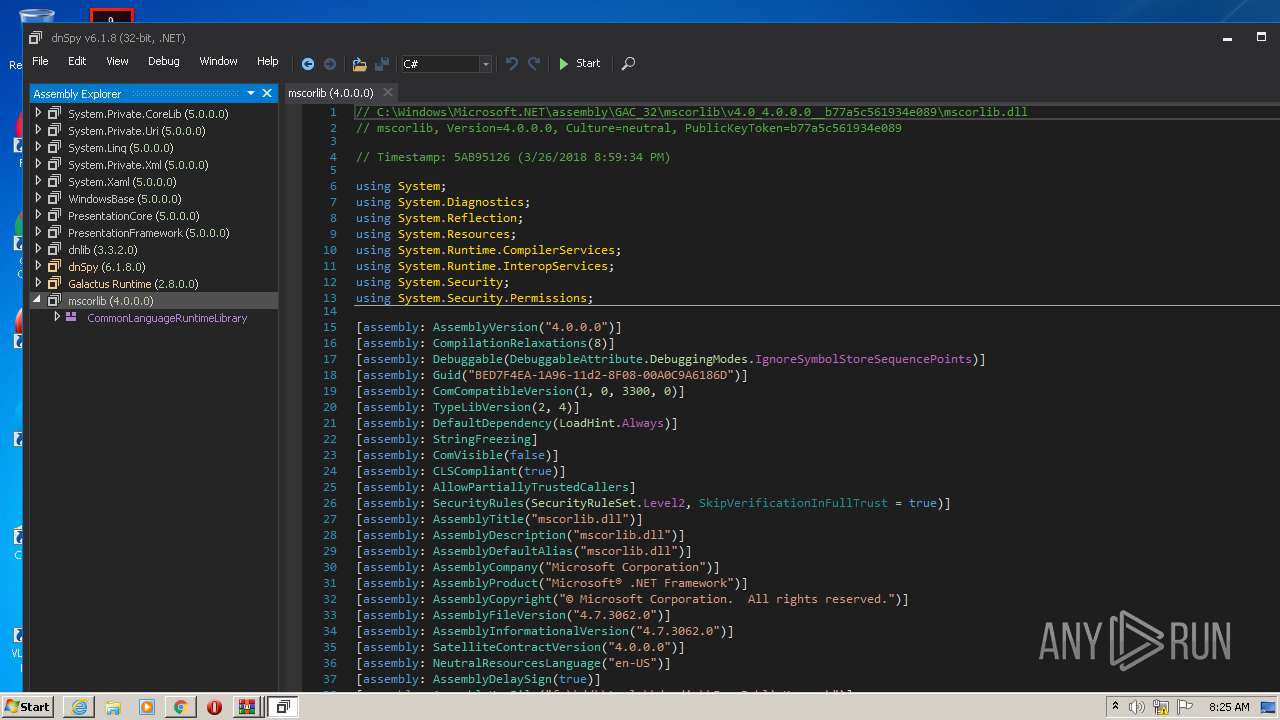The width and height of the screenshot is (1280, 720).
Task: Open Chrome from the taskbar
Action: click(180, 707)
